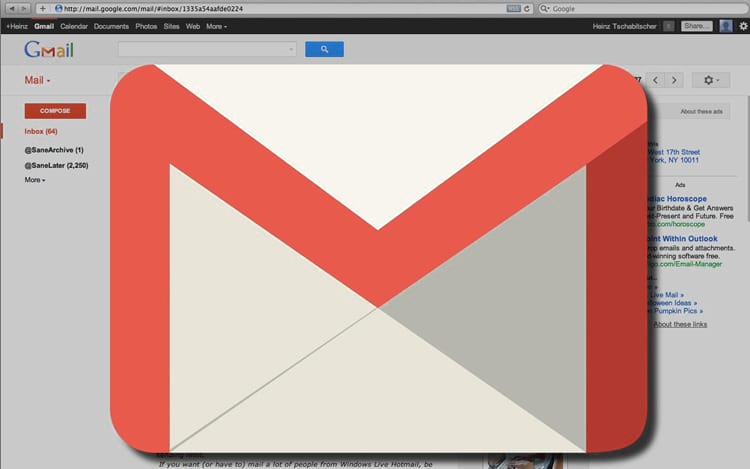The height and width of the screenshot is (469, 750).
Task: Open the +Heinz profile link
Action: pyautogui.click(x=17, y=26)
